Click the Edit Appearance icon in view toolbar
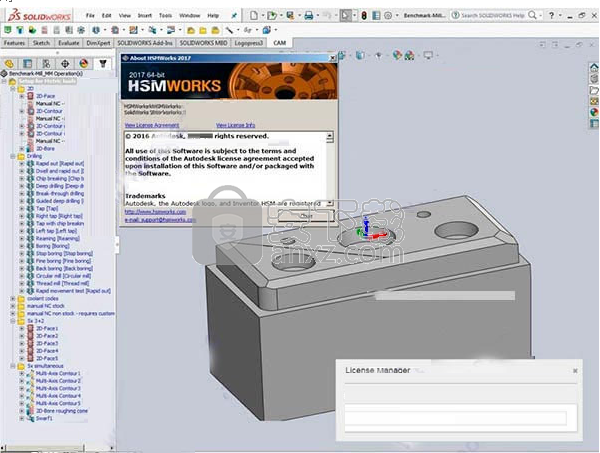 tap(397, 55)
